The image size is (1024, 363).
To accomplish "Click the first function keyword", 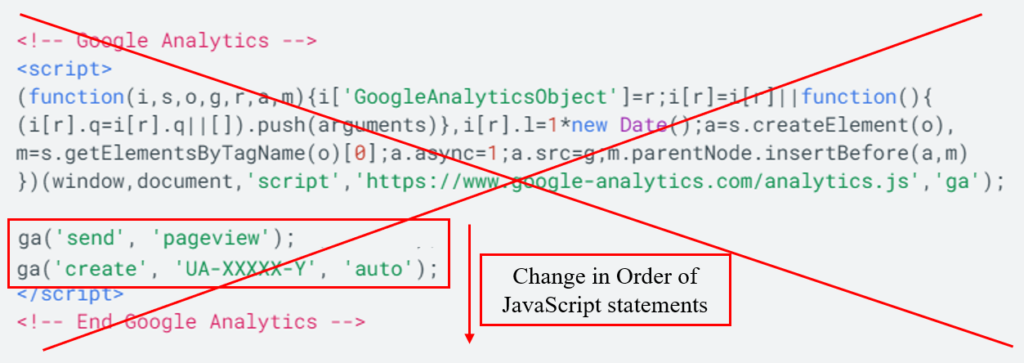I will tap(76, 97).
